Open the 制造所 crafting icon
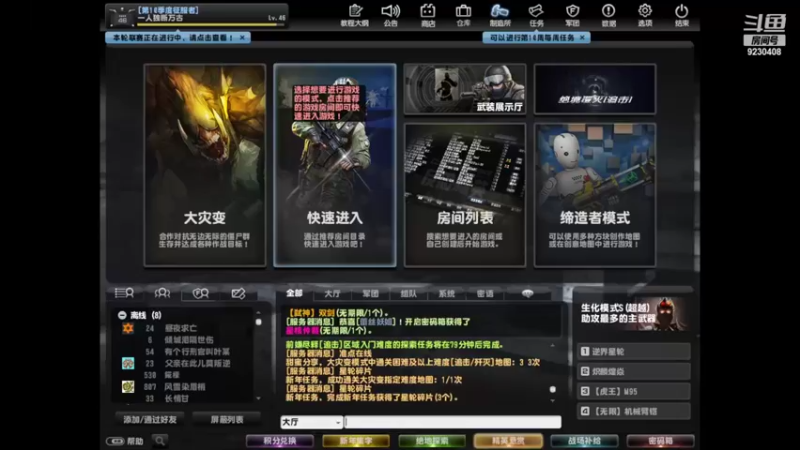The width and height of the screenshot is (800, 450). point(500,15)
